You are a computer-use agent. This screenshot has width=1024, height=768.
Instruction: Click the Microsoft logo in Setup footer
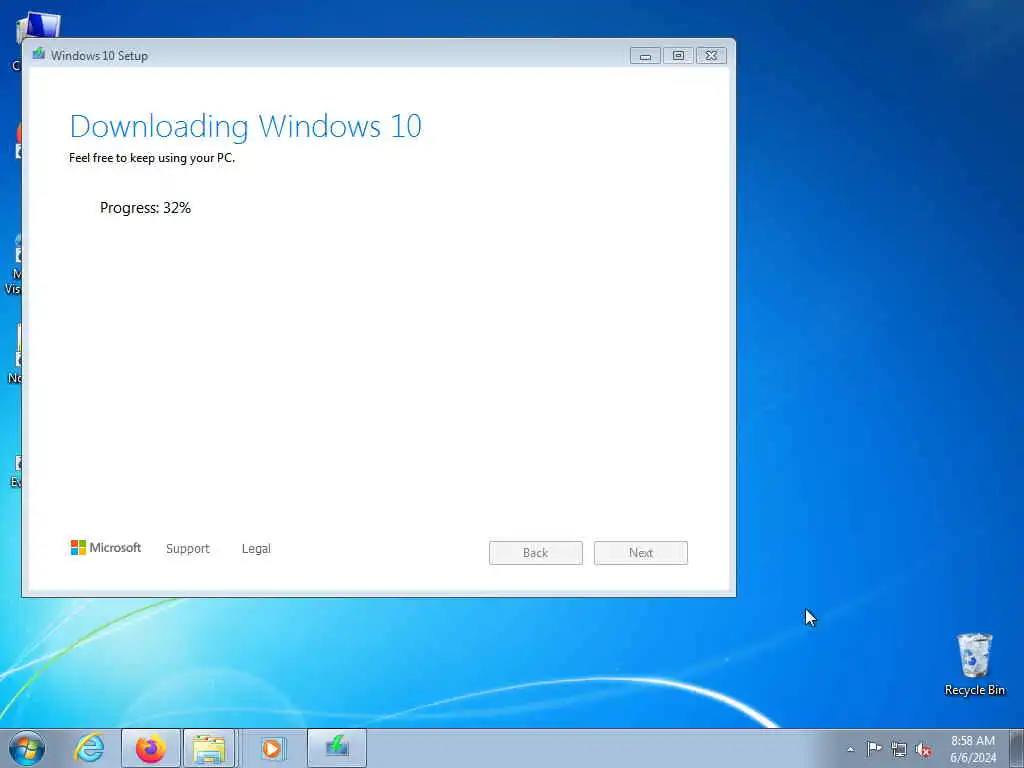[x=106, y=547]
